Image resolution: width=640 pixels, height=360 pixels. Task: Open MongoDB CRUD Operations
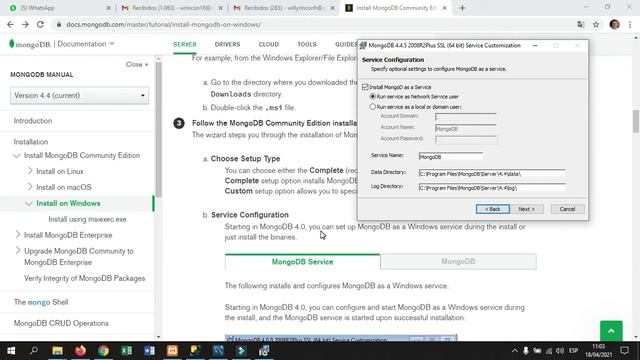pyautogui.click(x=61, y=323)
